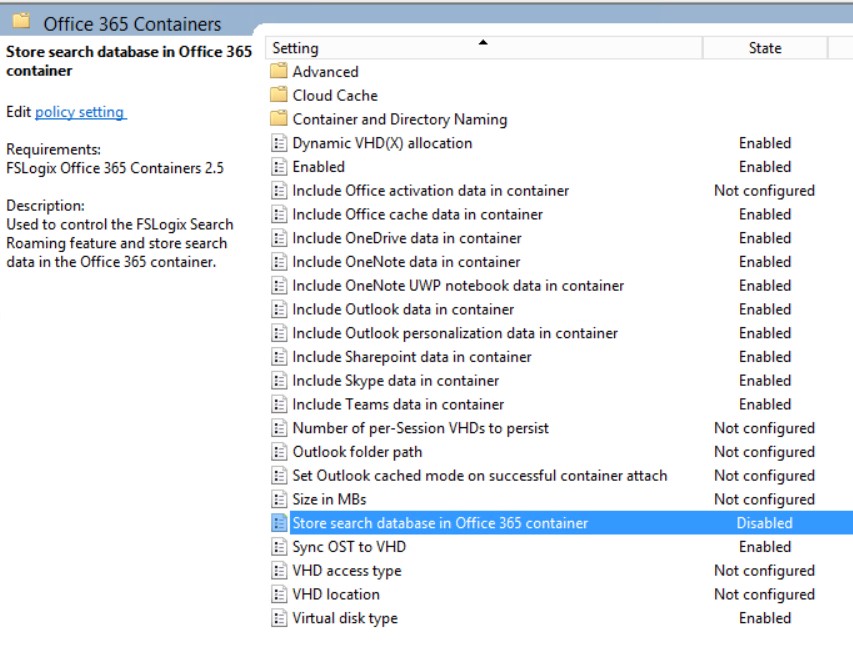Image resolution: width=853 pixels, height=647 pixels.
Task: Click 'Not configured' state for VHD location
Action: [x=764, y=595]
